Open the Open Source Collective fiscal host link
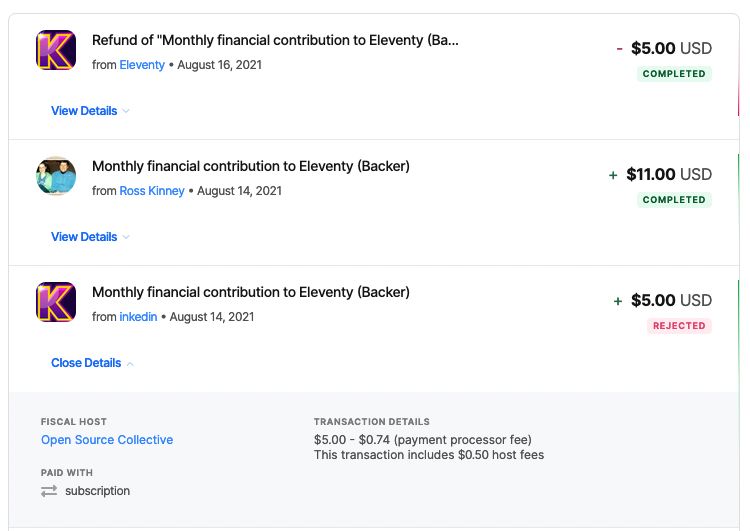 [x=107, y=440]
